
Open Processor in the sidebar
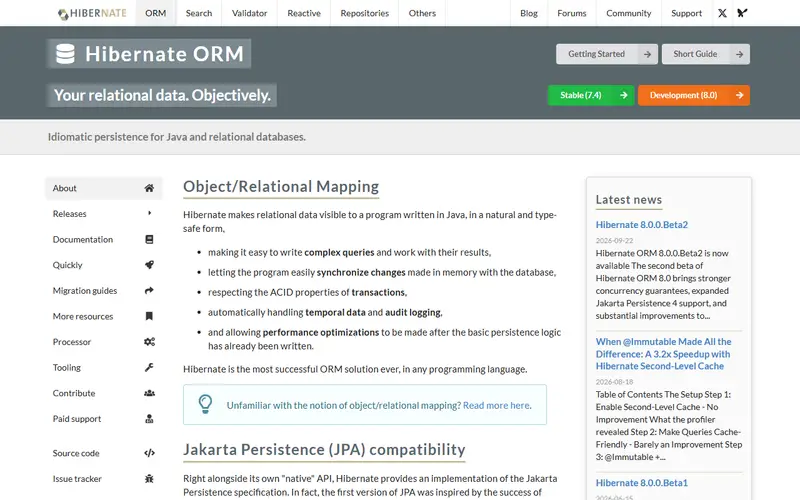(104, 342)
